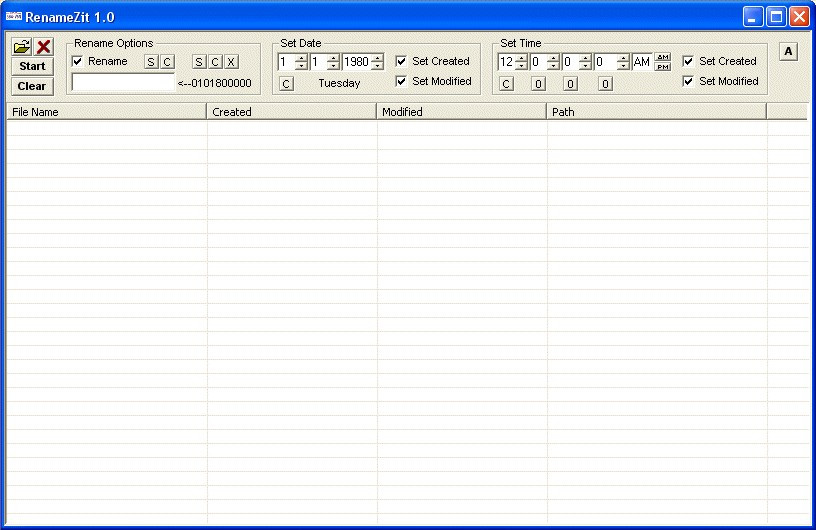
Task: Click the 0 button below the minutes spinner
Action: pyautogui.click(x=538, y=84)
